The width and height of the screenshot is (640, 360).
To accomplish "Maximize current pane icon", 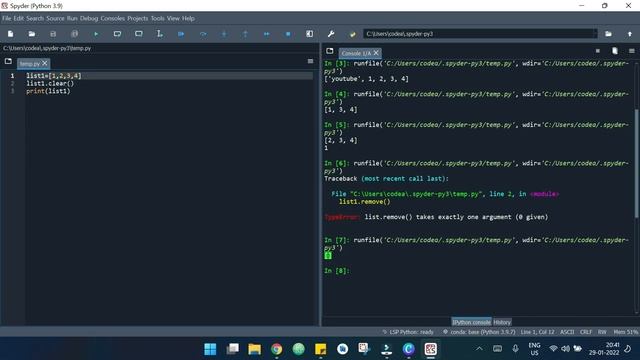I will click(x=309, y=34).
